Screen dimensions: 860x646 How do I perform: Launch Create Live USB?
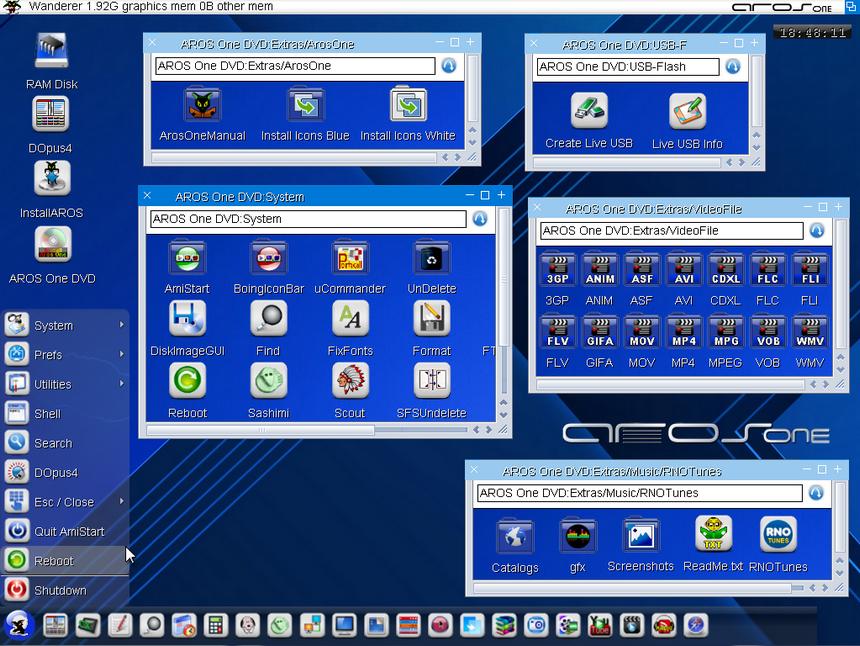589,110
